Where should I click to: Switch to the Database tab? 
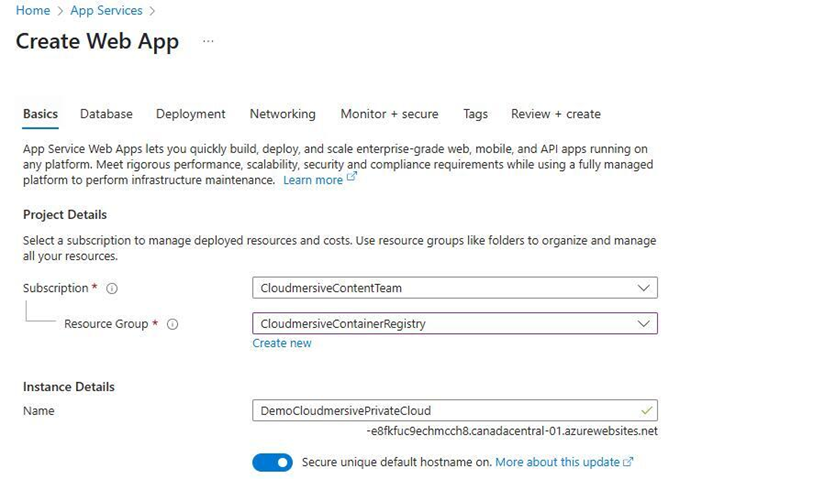coord(106,114)
